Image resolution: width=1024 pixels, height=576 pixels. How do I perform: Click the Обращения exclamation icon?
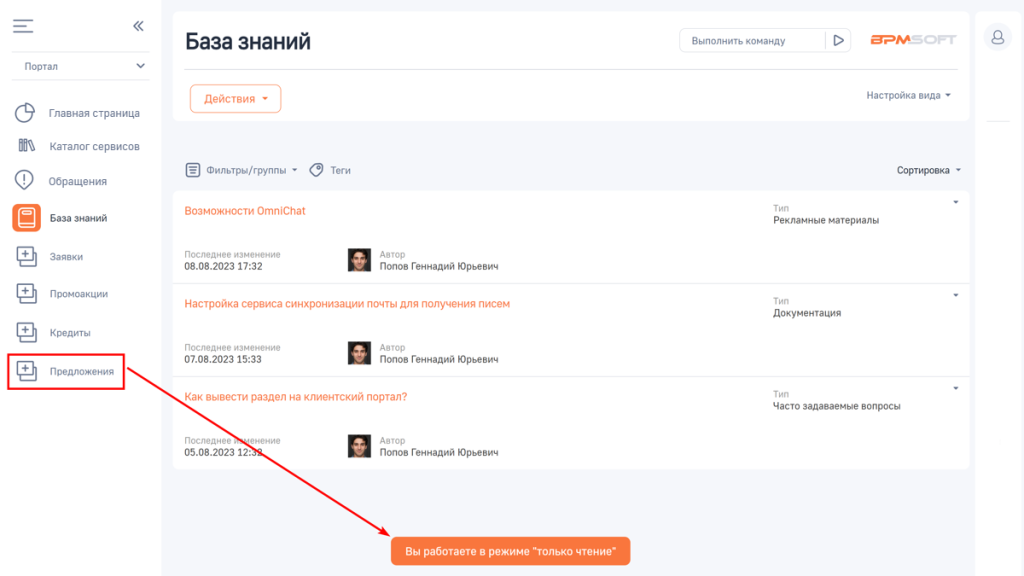pyautogui.click(x=26, y=181)
